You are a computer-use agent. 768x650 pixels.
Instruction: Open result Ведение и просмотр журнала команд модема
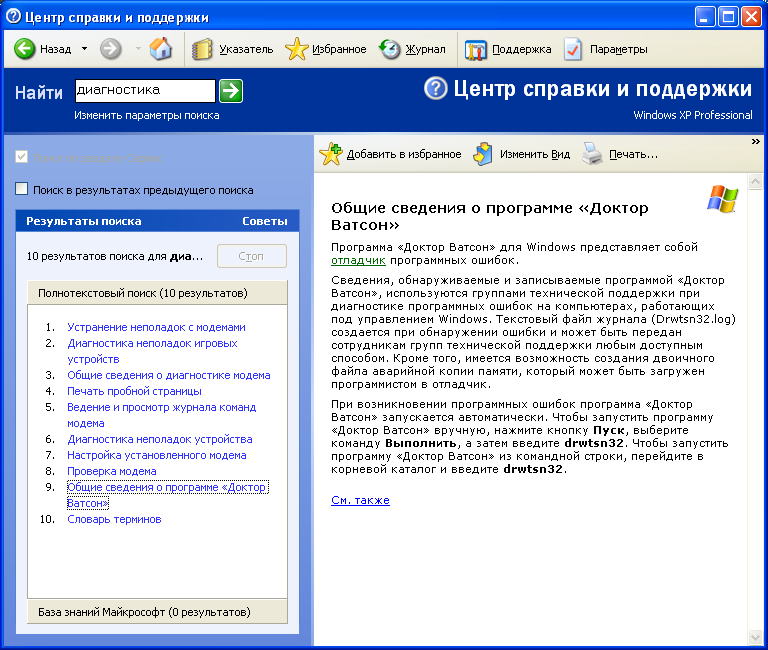click(x=162, y=415)
